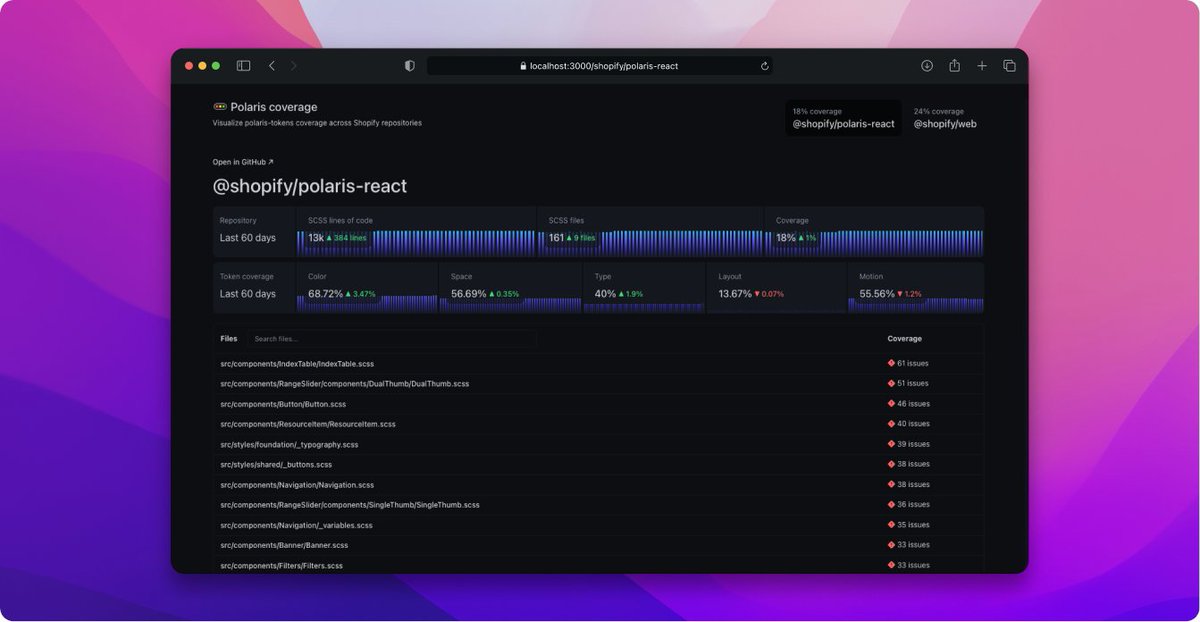Click the 35 issues badge

pos(909,525)
